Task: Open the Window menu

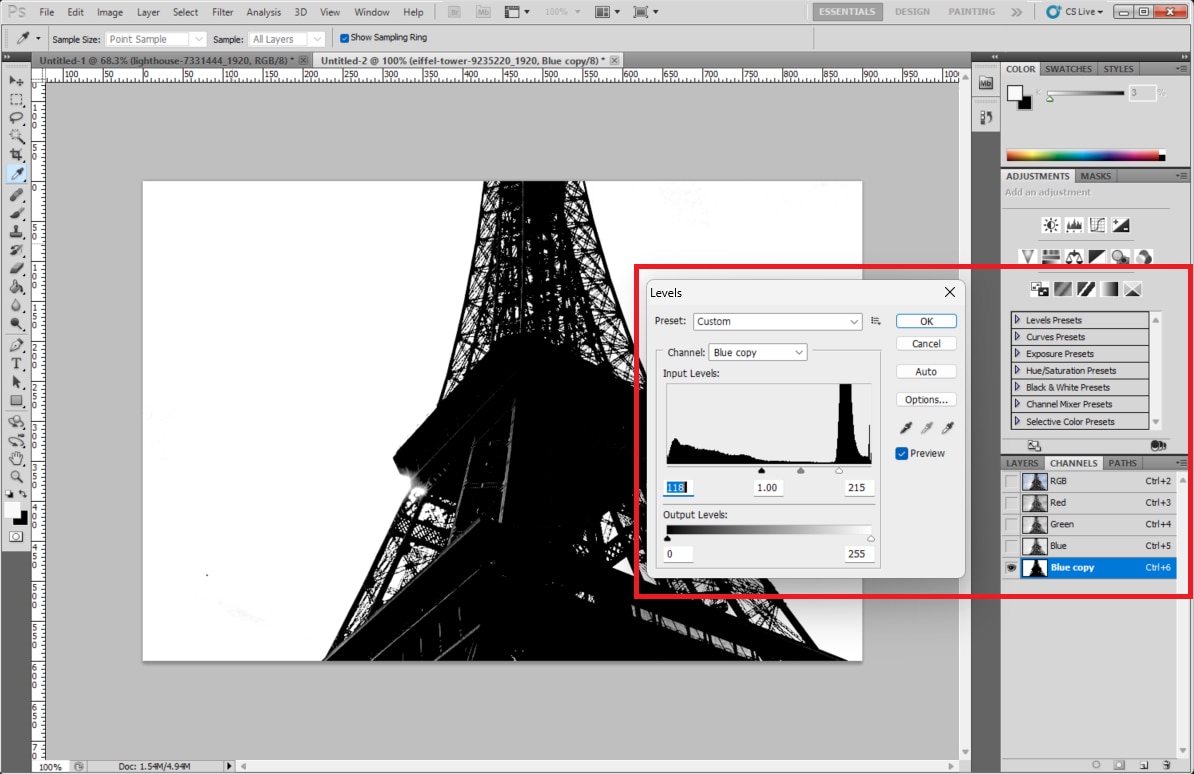Action: point(372,12)
